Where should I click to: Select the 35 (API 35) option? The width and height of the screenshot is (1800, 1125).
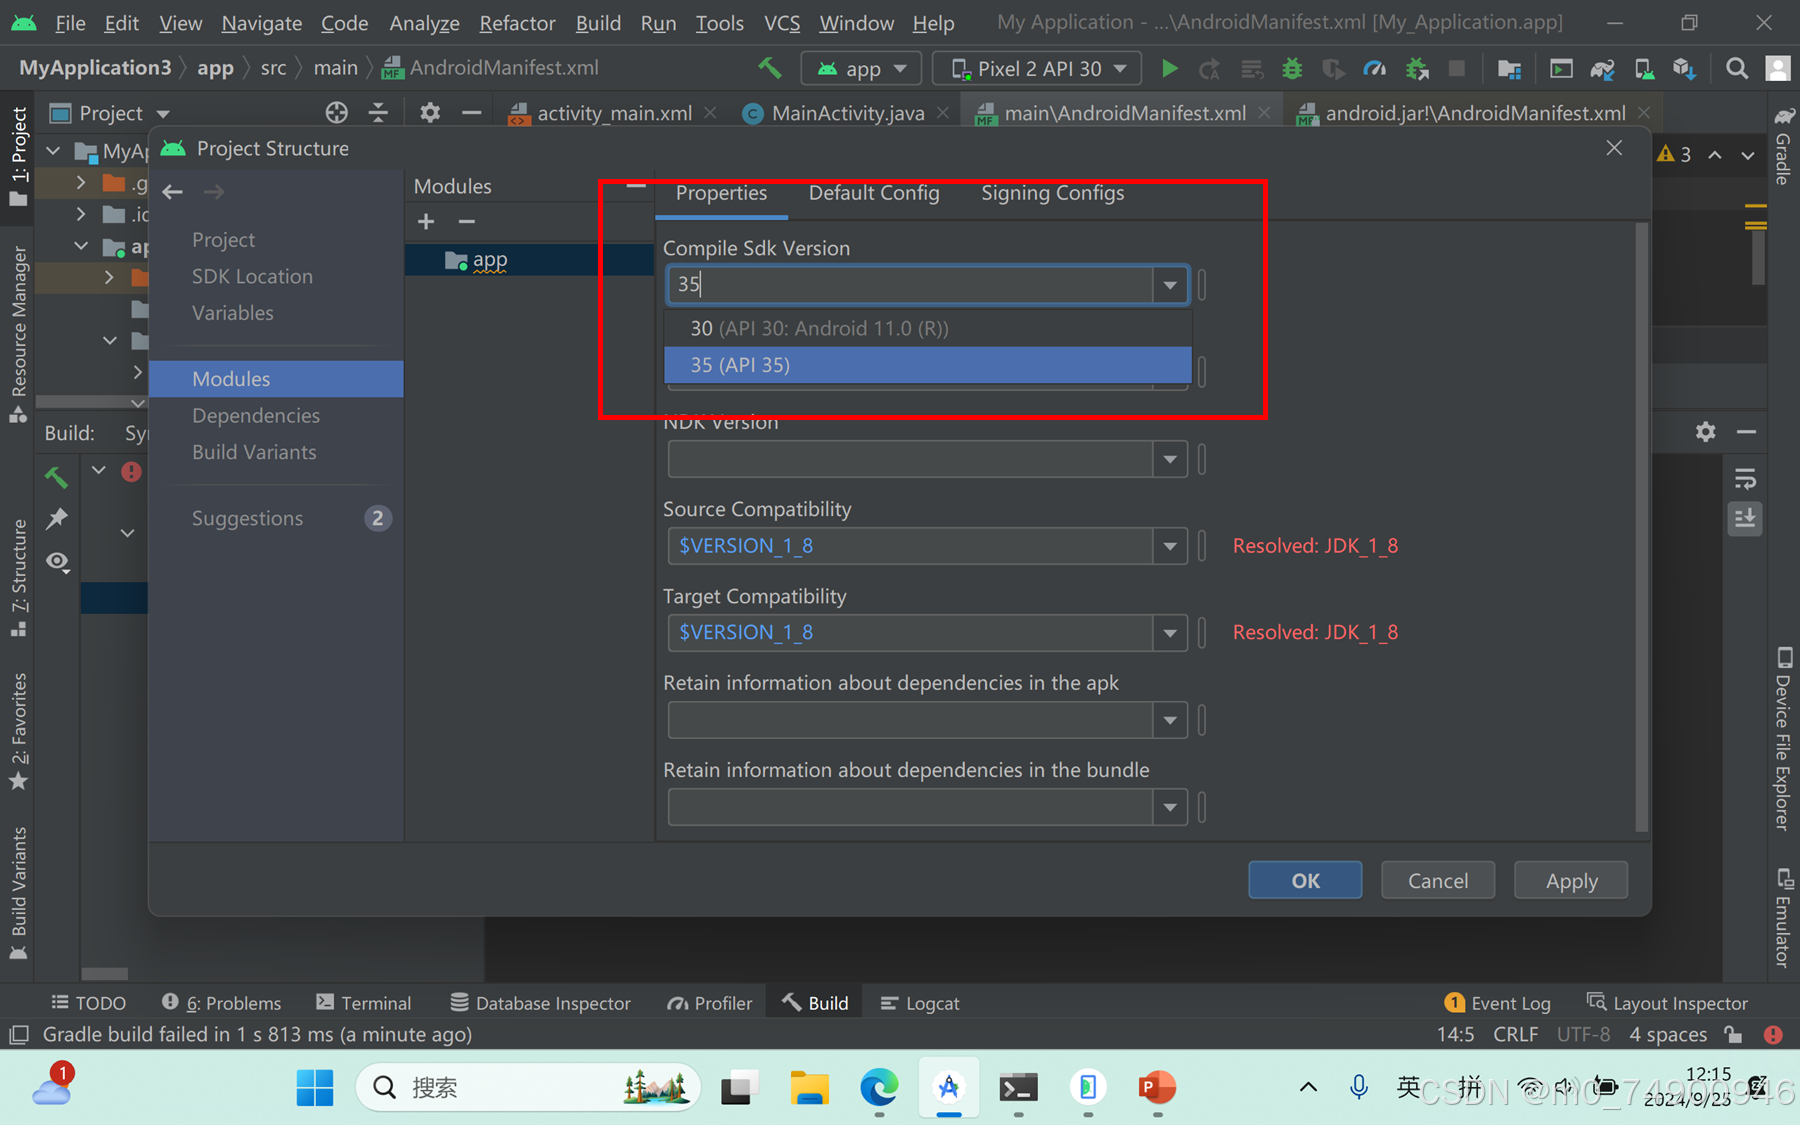tap(926, 364)
